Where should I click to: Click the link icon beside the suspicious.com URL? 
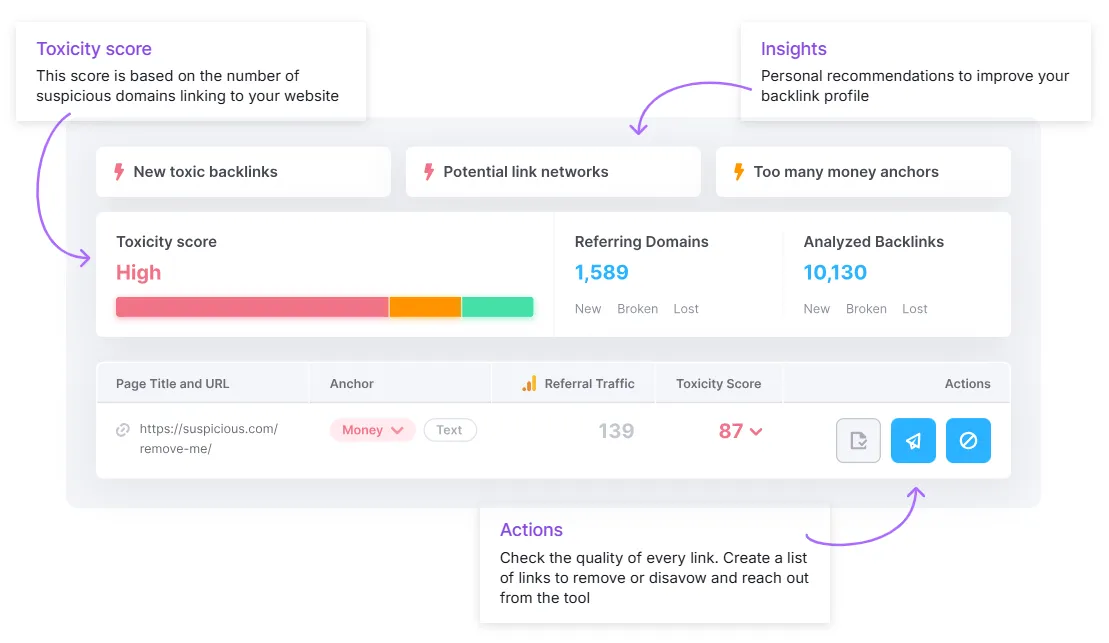tap(123, 429)
